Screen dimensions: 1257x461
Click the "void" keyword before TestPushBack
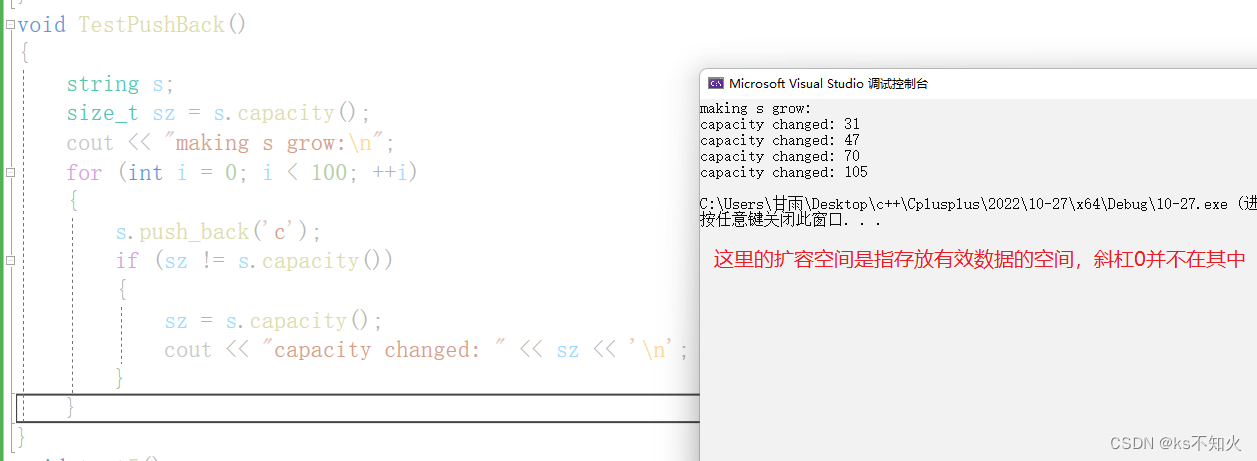[41, 25]
